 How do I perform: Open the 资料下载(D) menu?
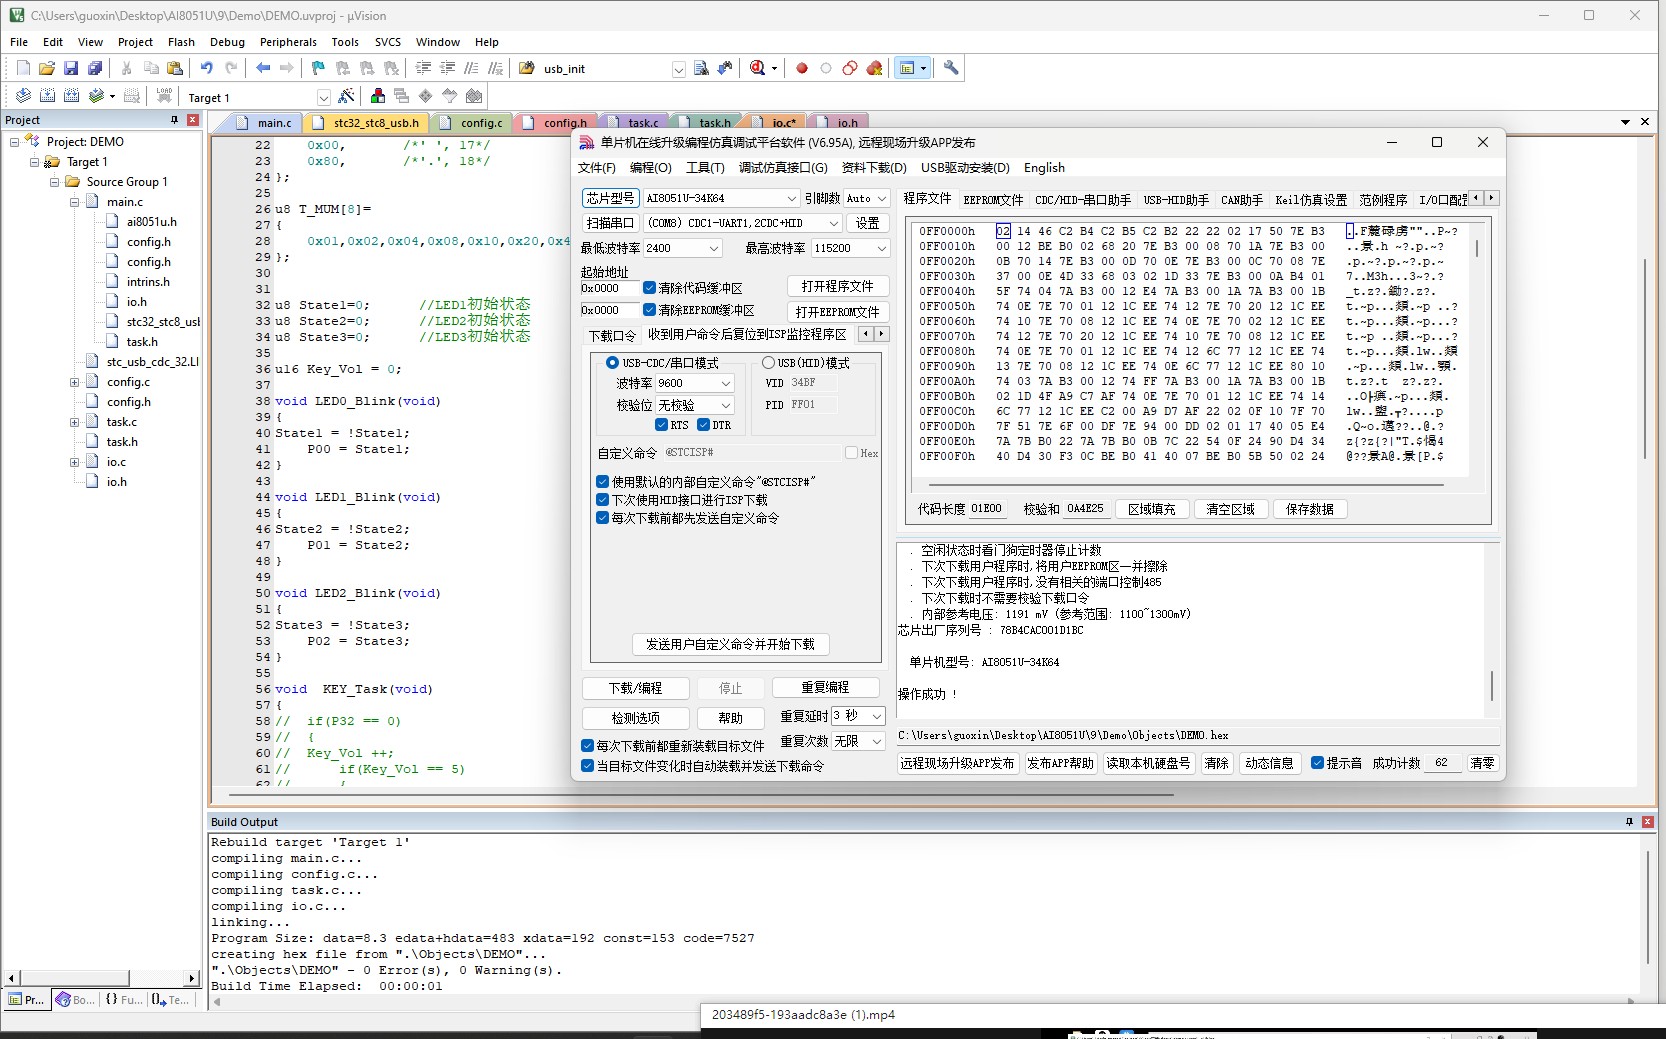coord(874,168)
